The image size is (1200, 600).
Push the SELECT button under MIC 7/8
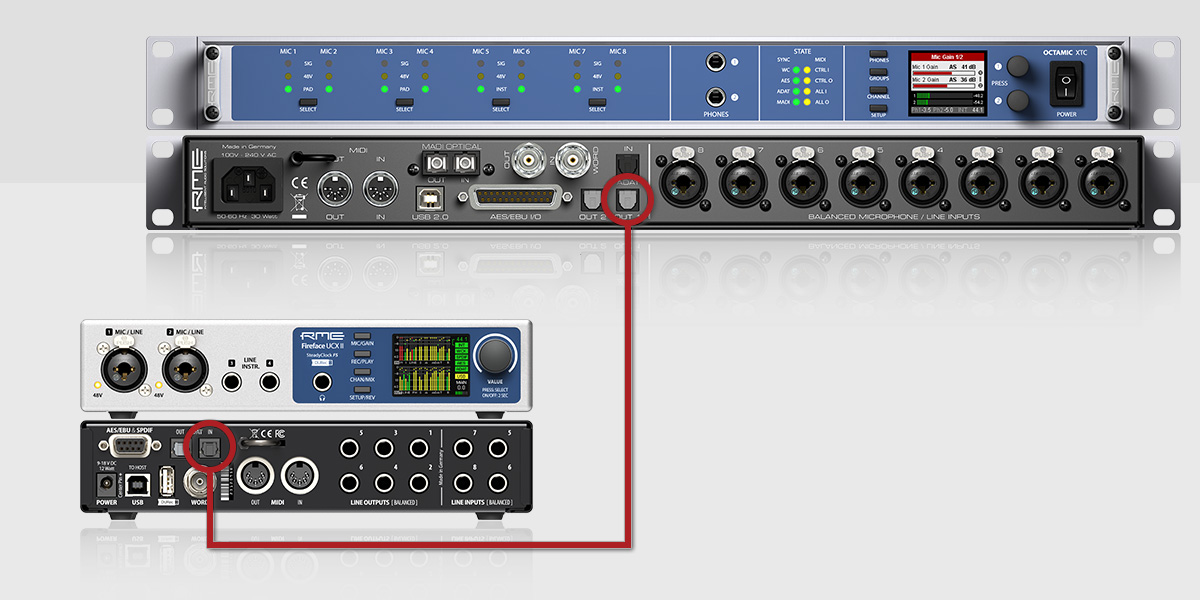(597, 102)
